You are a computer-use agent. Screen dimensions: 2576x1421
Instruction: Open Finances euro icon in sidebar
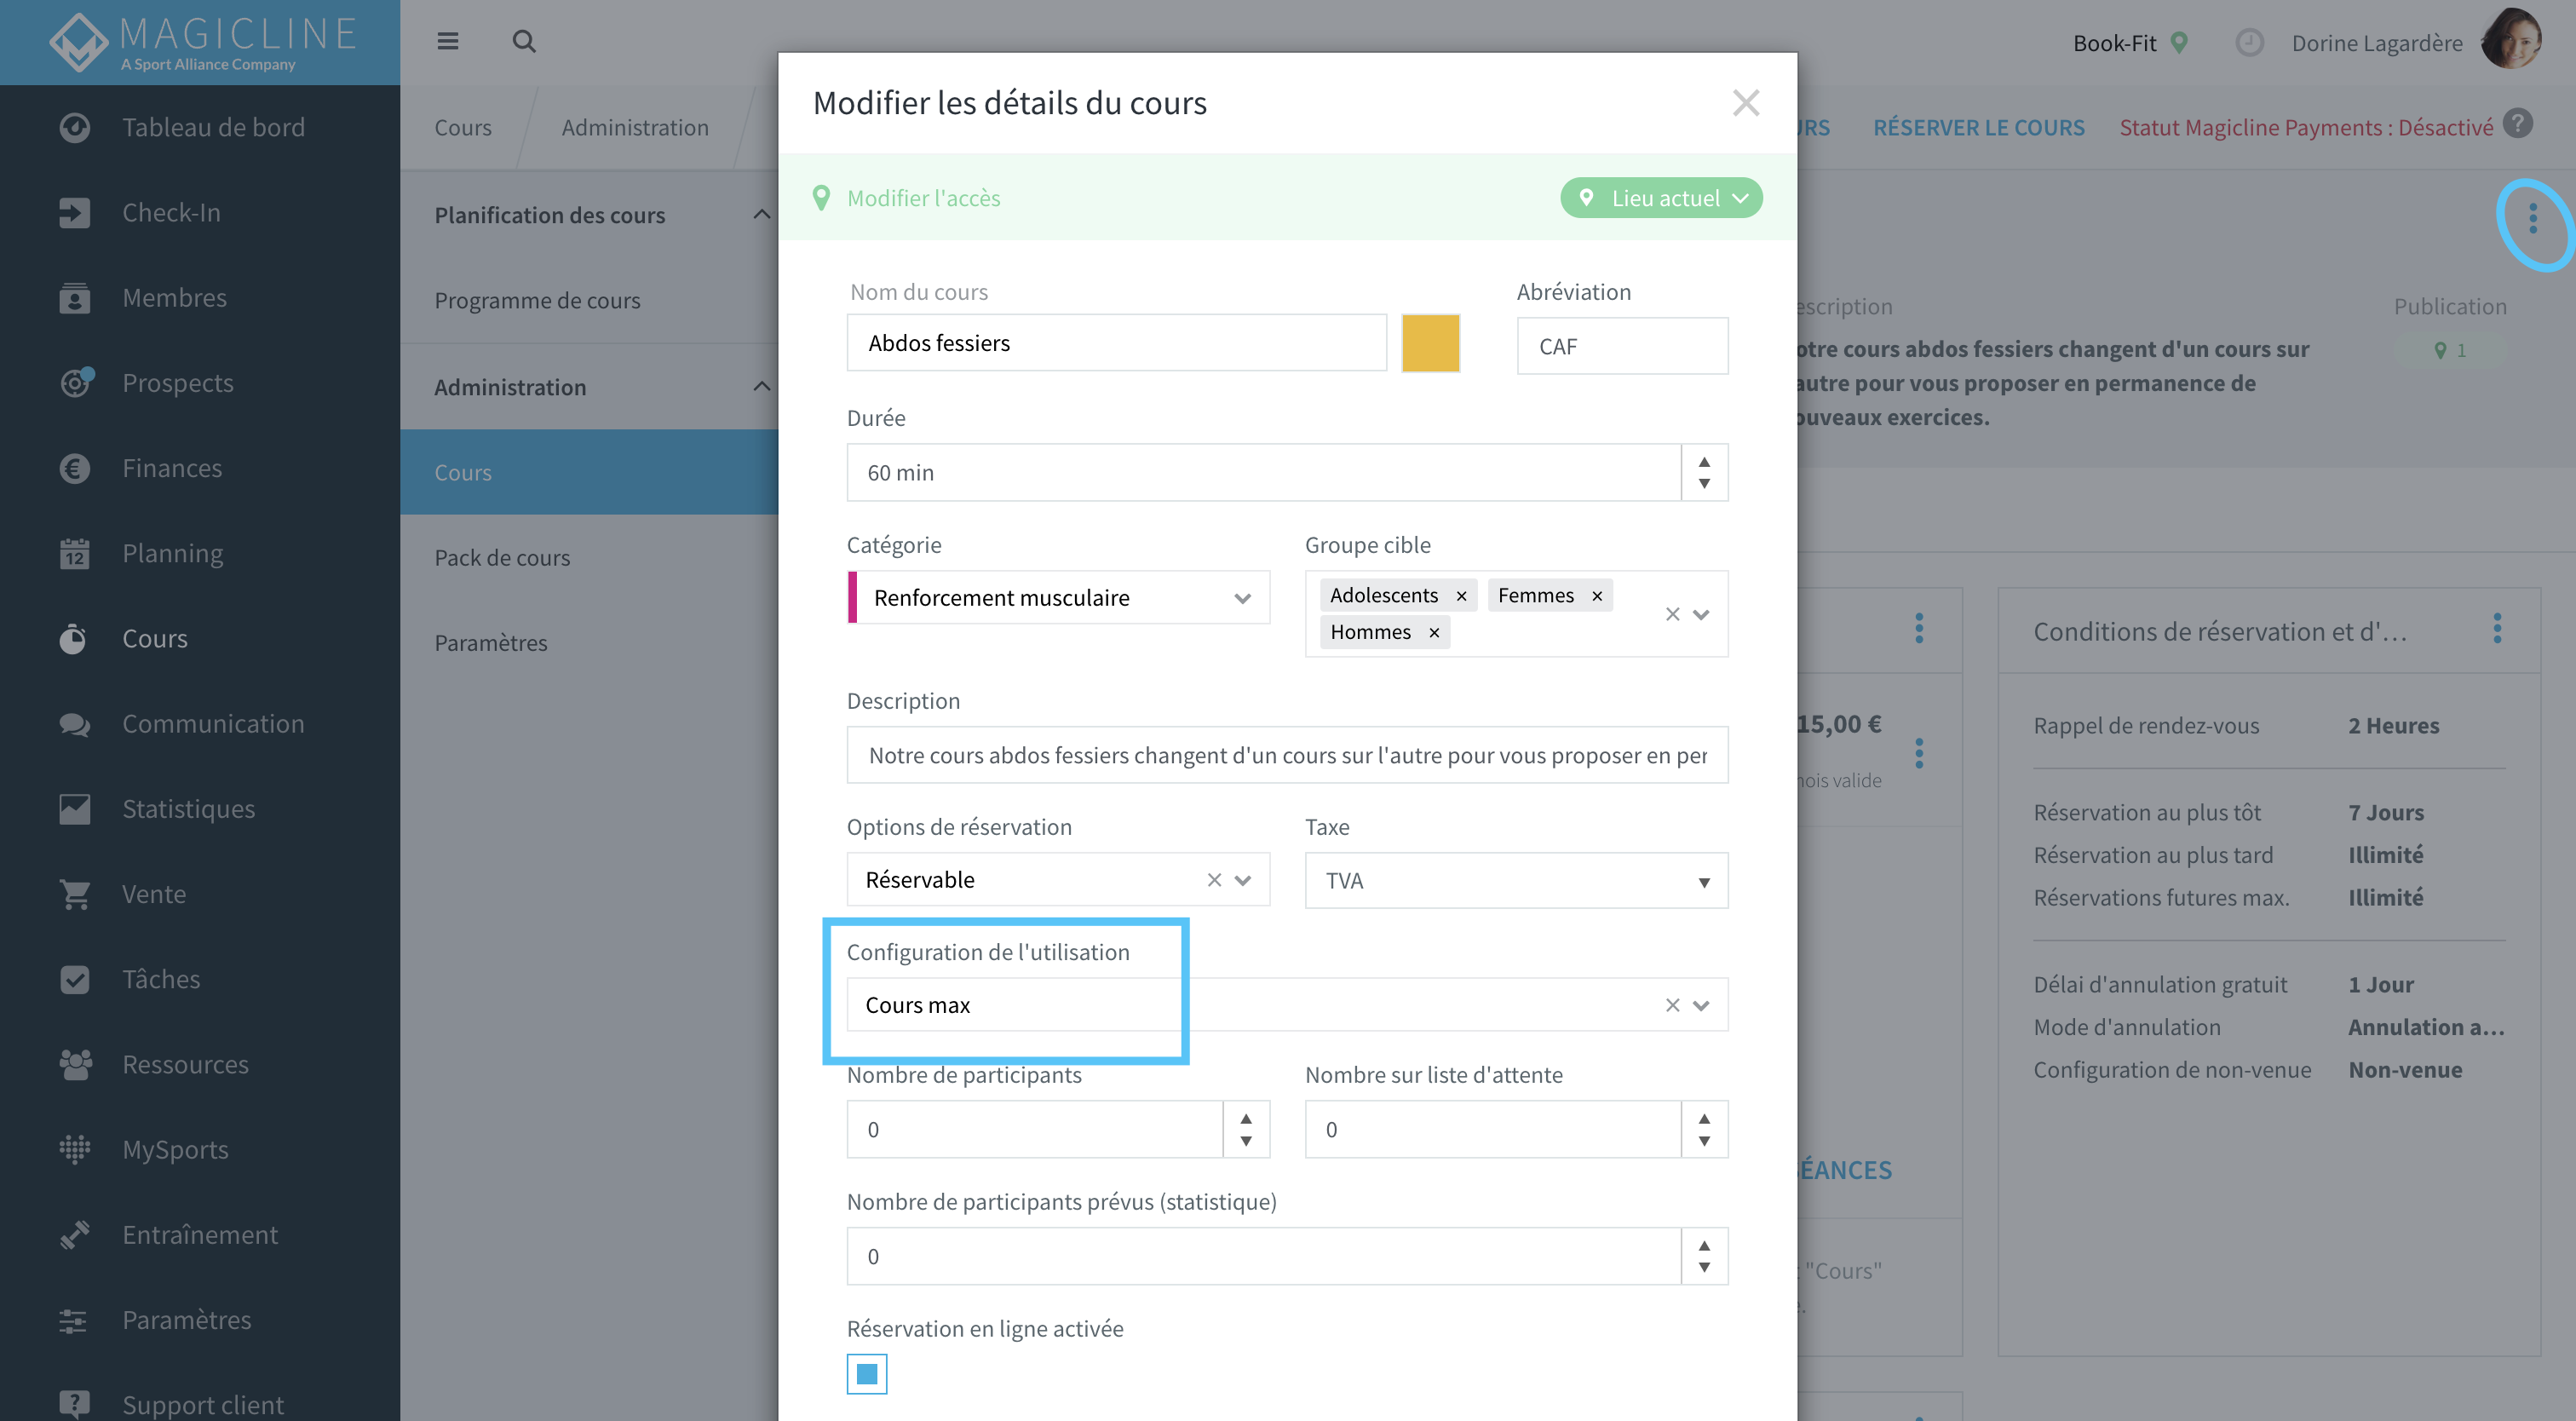coord(75,468)
